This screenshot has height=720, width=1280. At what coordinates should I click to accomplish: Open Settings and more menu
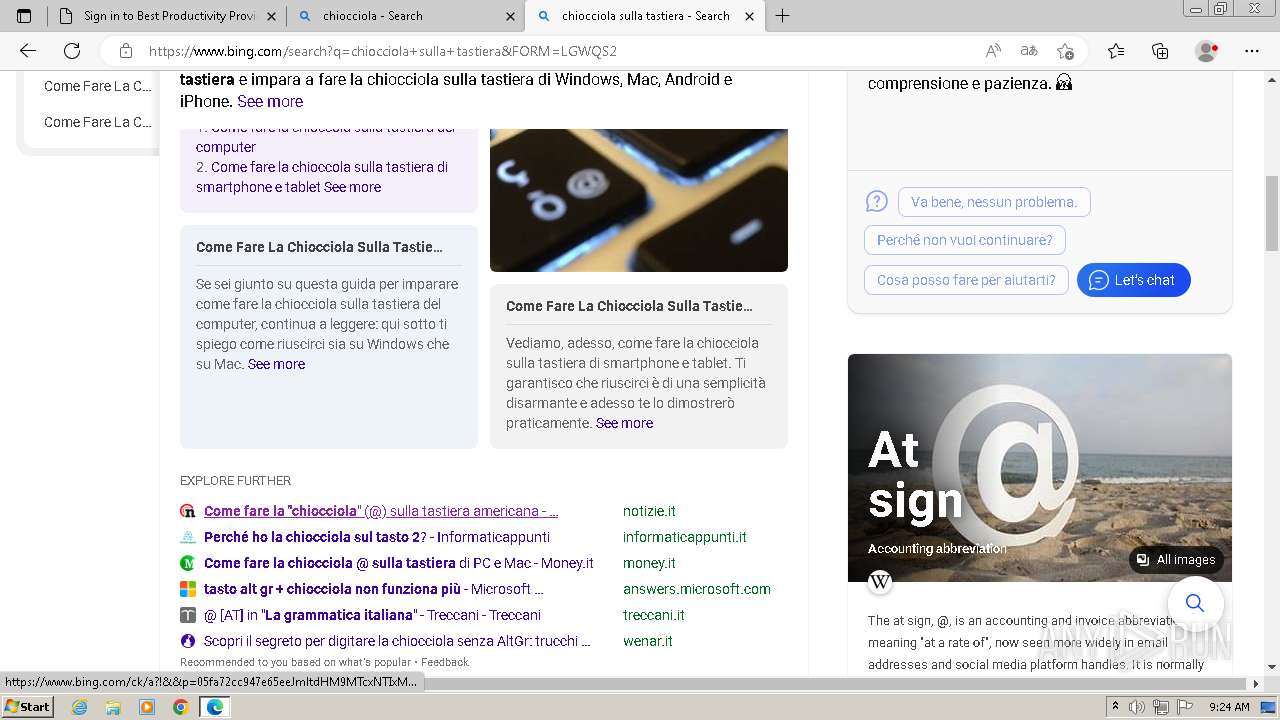click(1252, 51)
